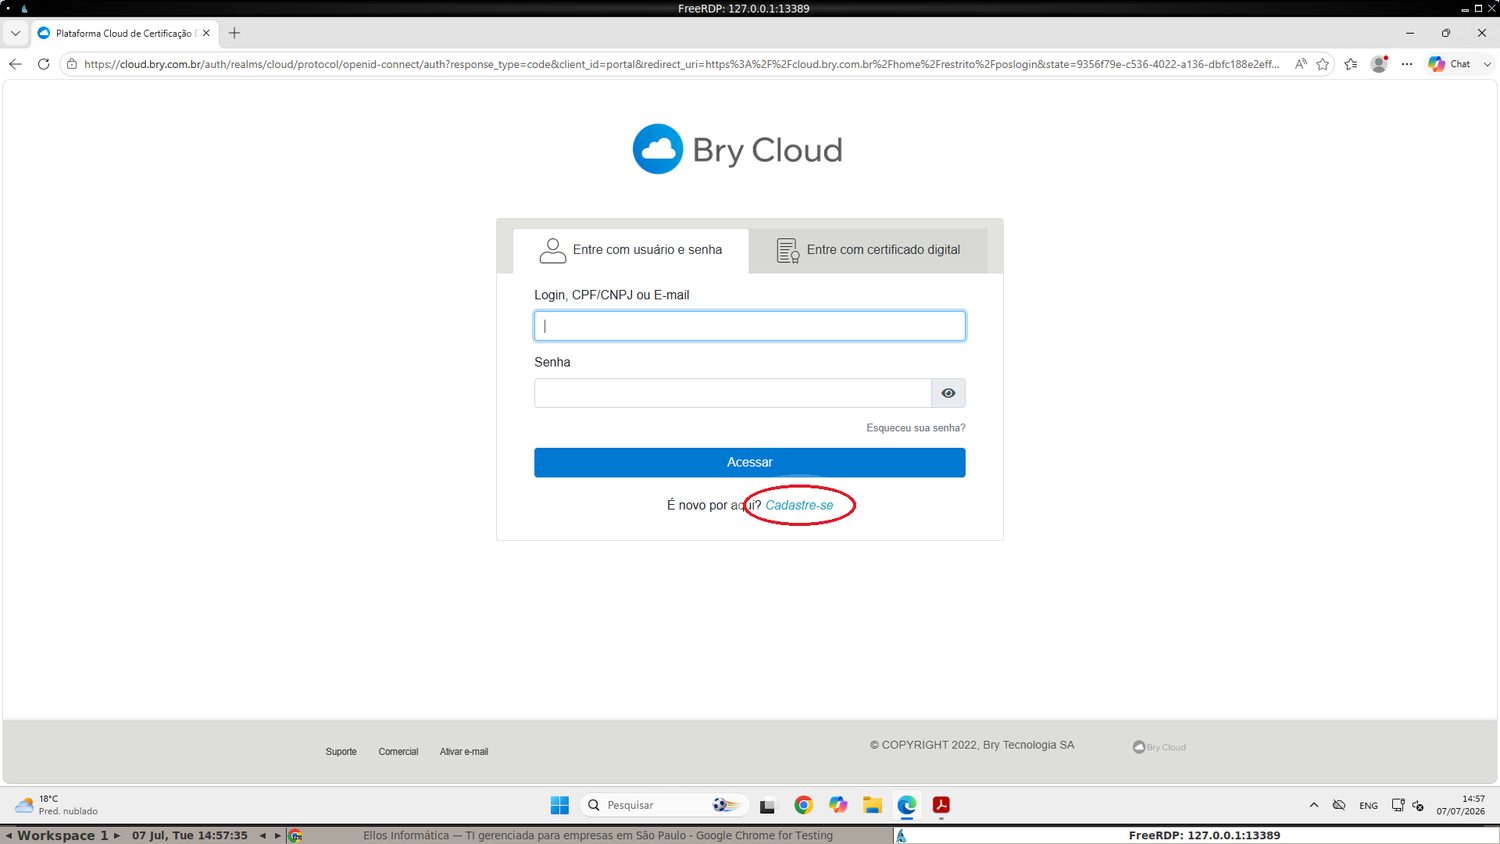Open the Cadastre-se signup link
This screenshot has height=844, width=1500.
(x=799, y=505)
